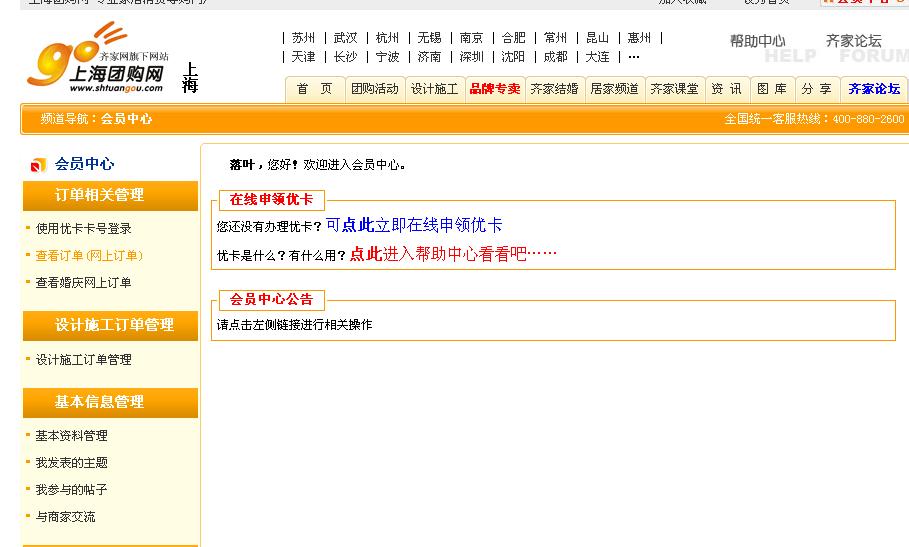Select the 齐家课堂 tab
The image size is (909, 547).
tap(675, 89)
